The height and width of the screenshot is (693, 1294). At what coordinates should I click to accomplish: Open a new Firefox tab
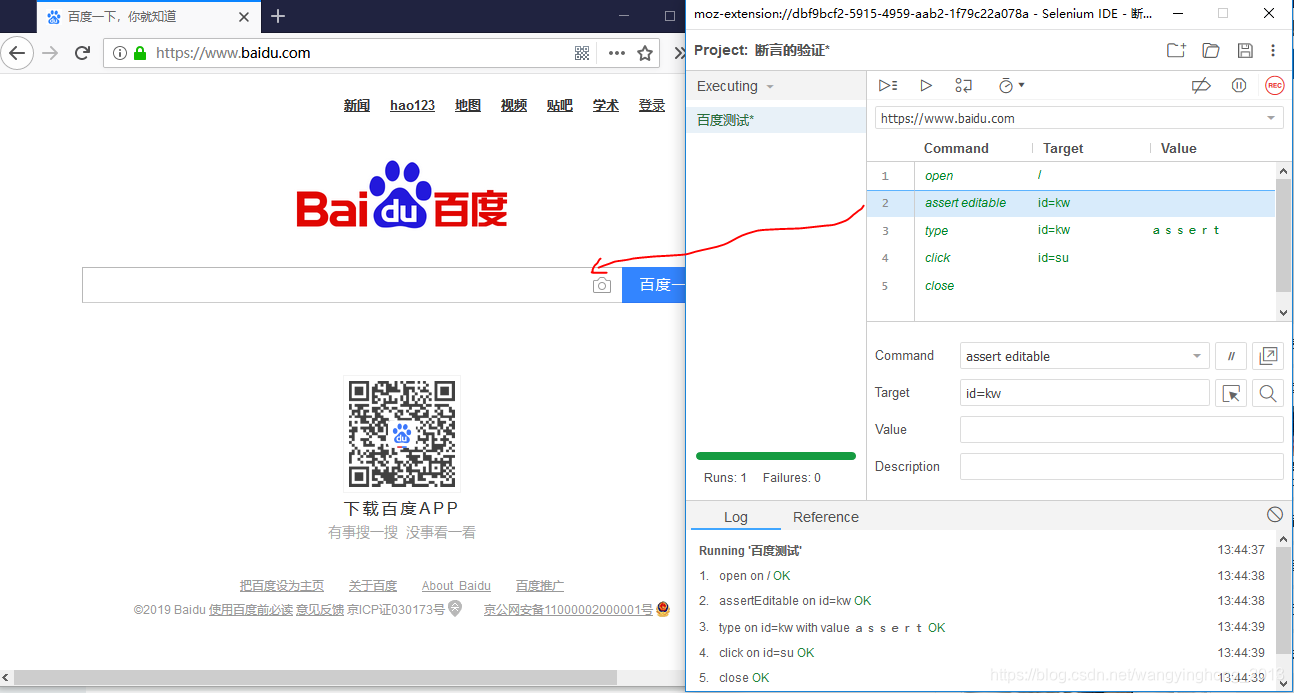pyautogui.click(x=278, y=16)
